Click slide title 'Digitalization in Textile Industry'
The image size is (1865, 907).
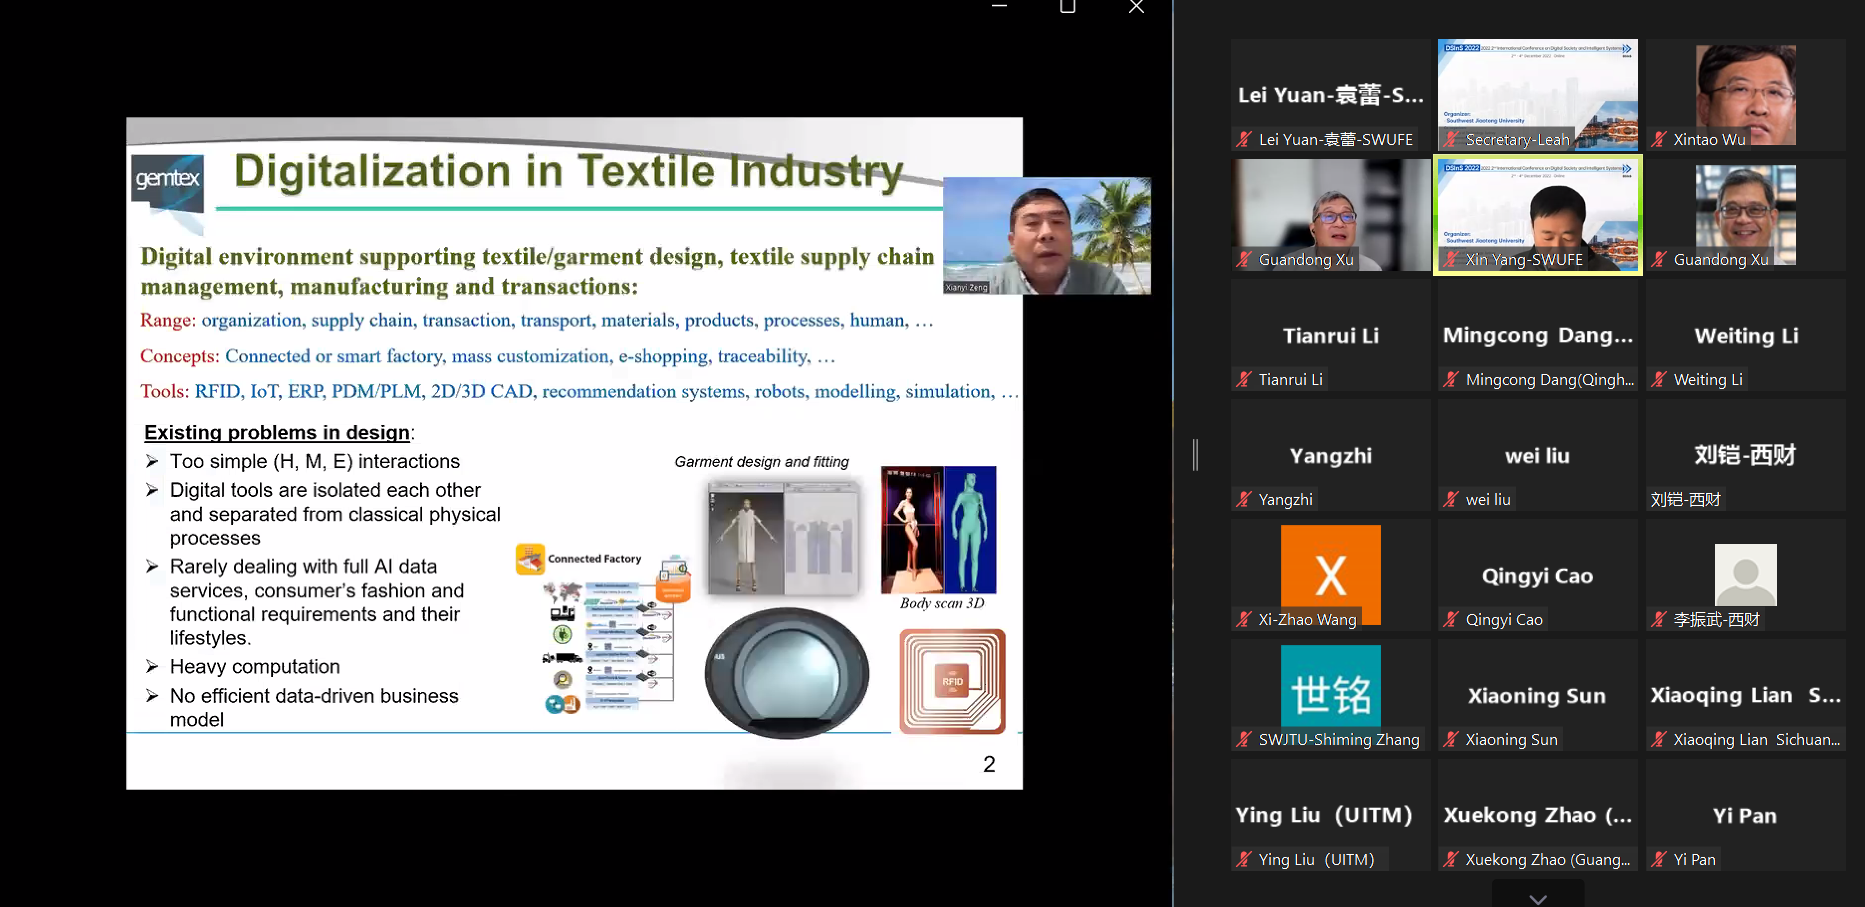tap(569, 172)
